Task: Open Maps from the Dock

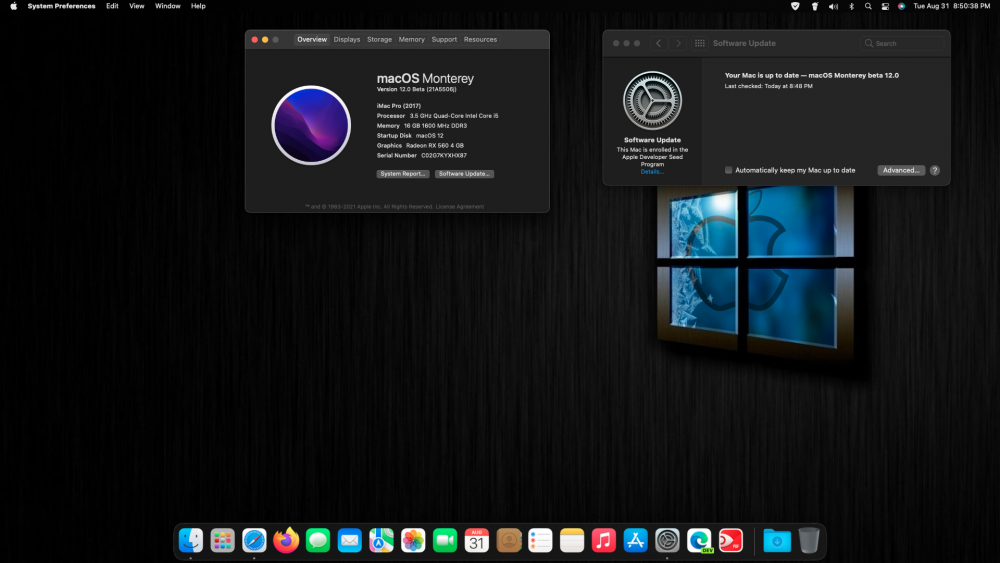Action: pyautogui.click(x=381, y=541)
